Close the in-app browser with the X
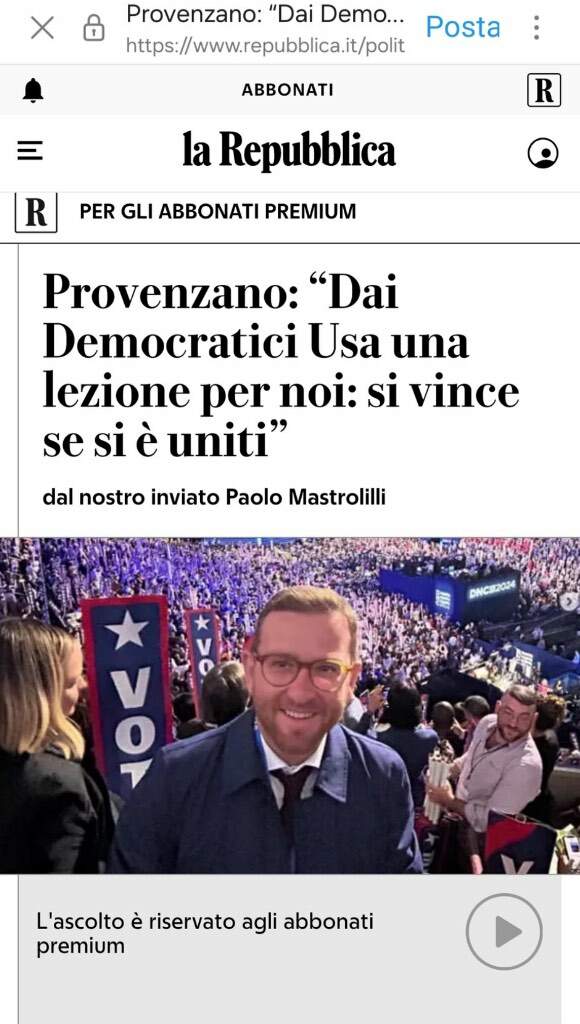Screen dimensions: 580x1024 point(42,28)
